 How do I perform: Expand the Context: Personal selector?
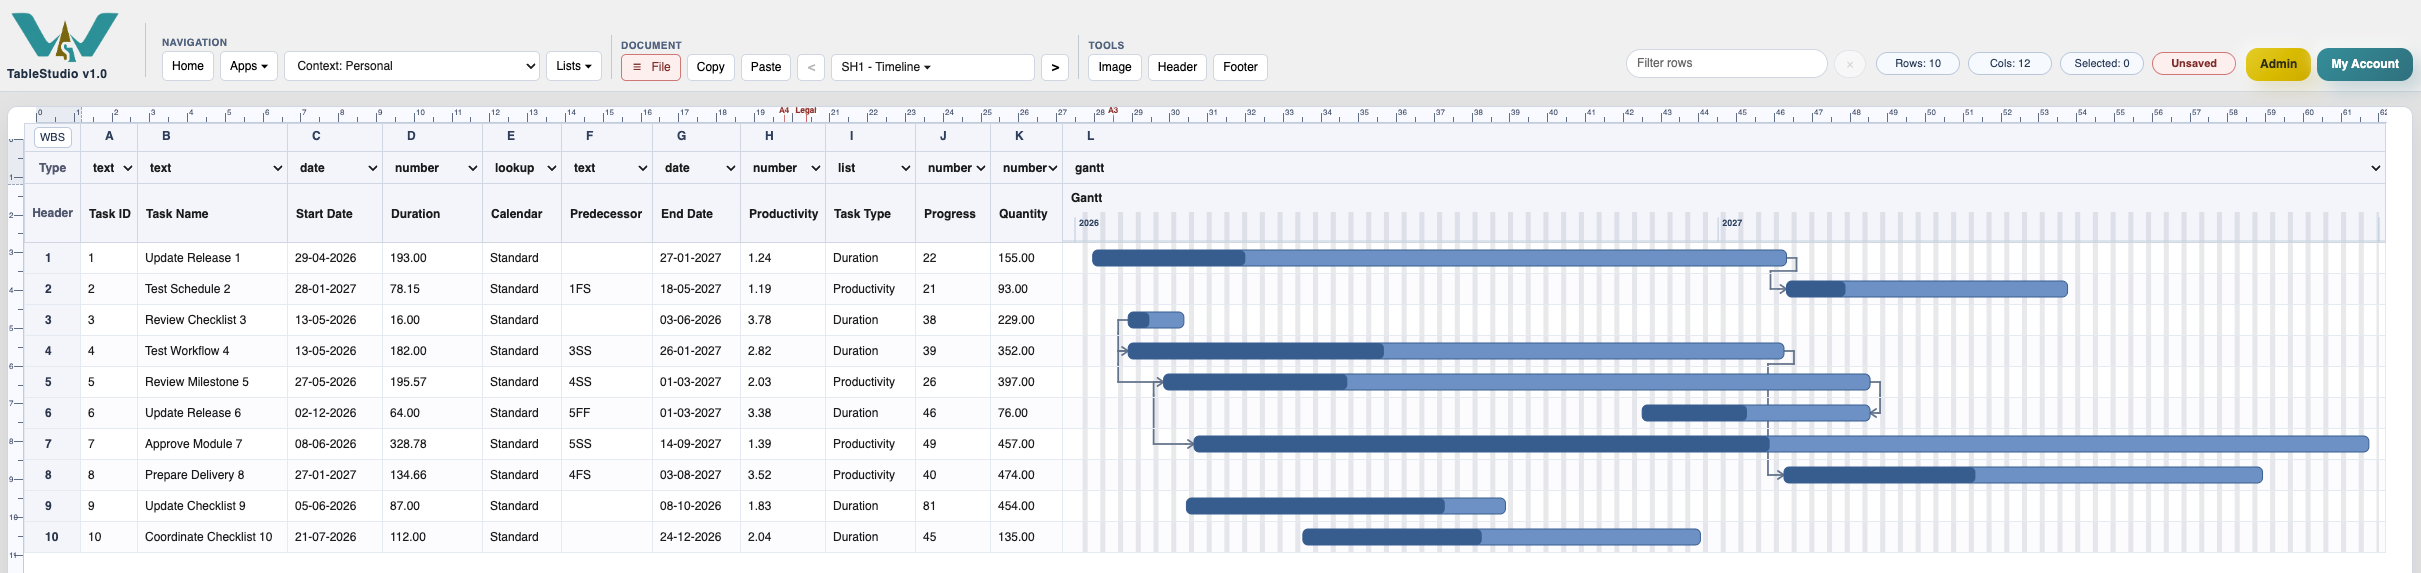(x=412, y=66)
